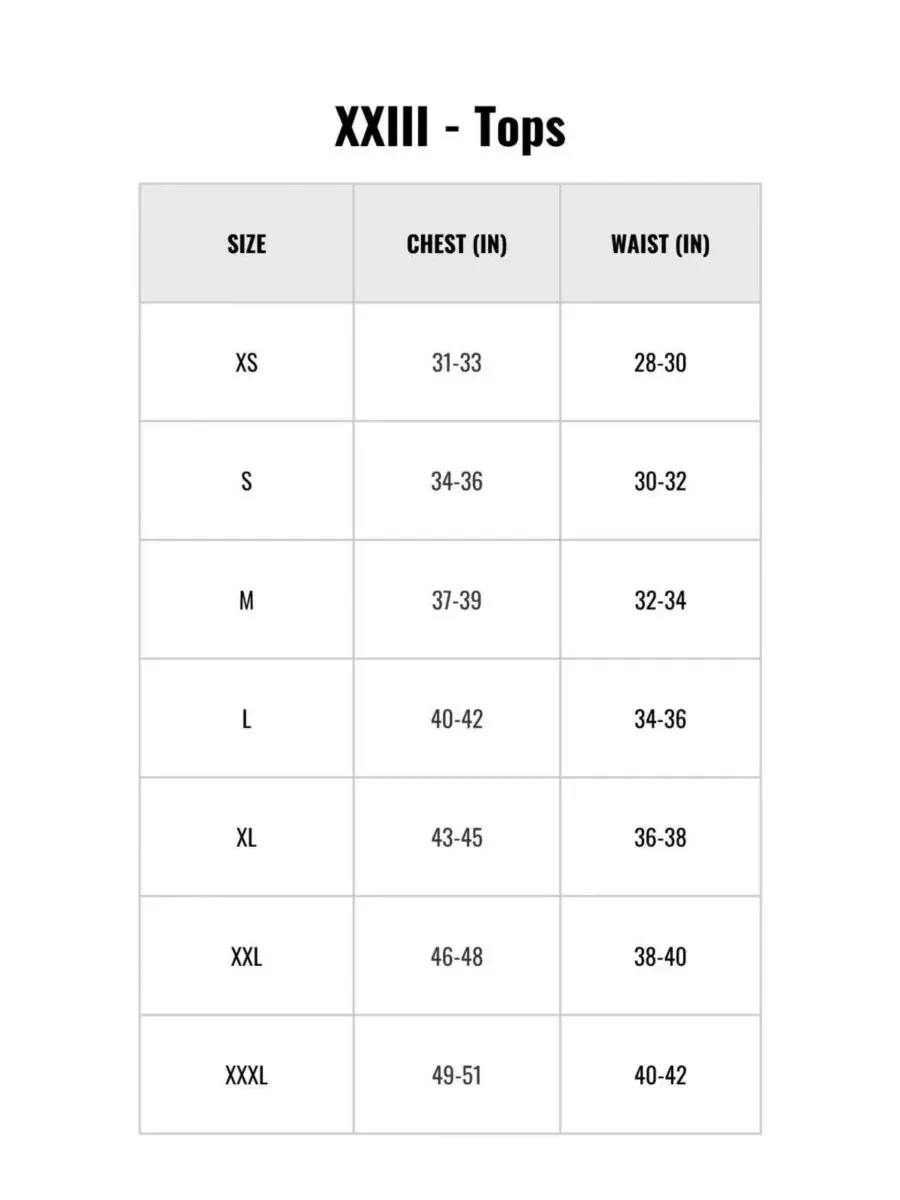Select chest value 37-39
The image size is (900, 1200).
coord(457,600)
